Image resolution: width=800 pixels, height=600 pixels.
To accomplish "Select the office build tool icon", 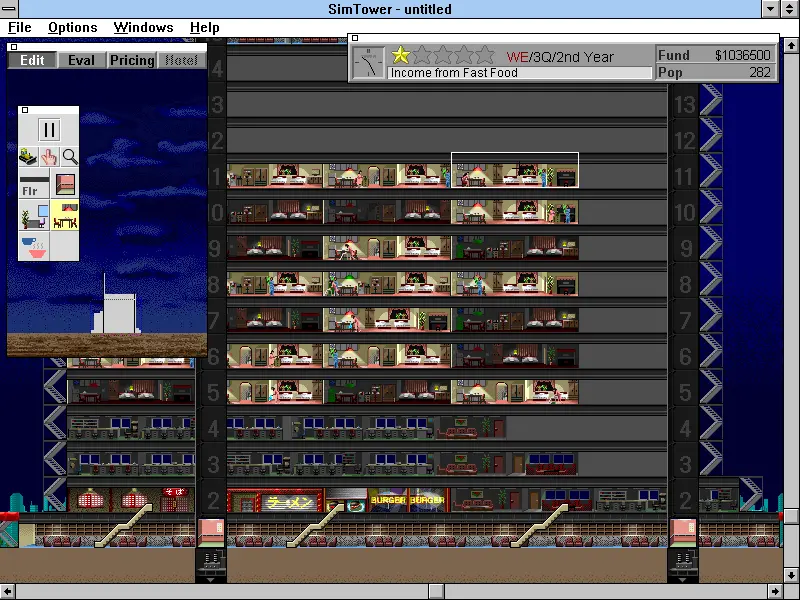I will tap(33, 216).
